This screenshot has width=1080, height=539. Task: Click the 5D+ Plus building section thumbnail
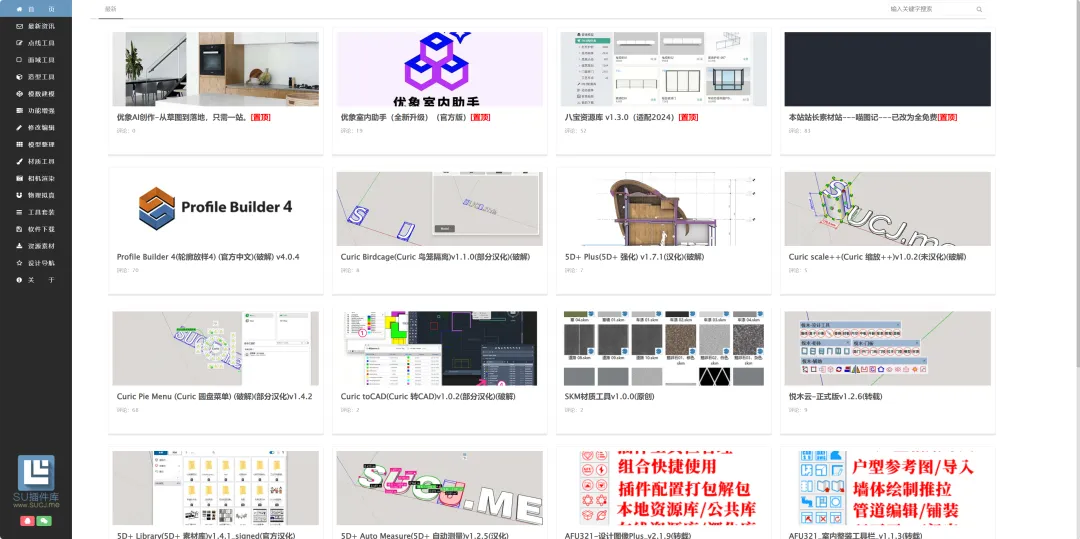click(663, 209)
